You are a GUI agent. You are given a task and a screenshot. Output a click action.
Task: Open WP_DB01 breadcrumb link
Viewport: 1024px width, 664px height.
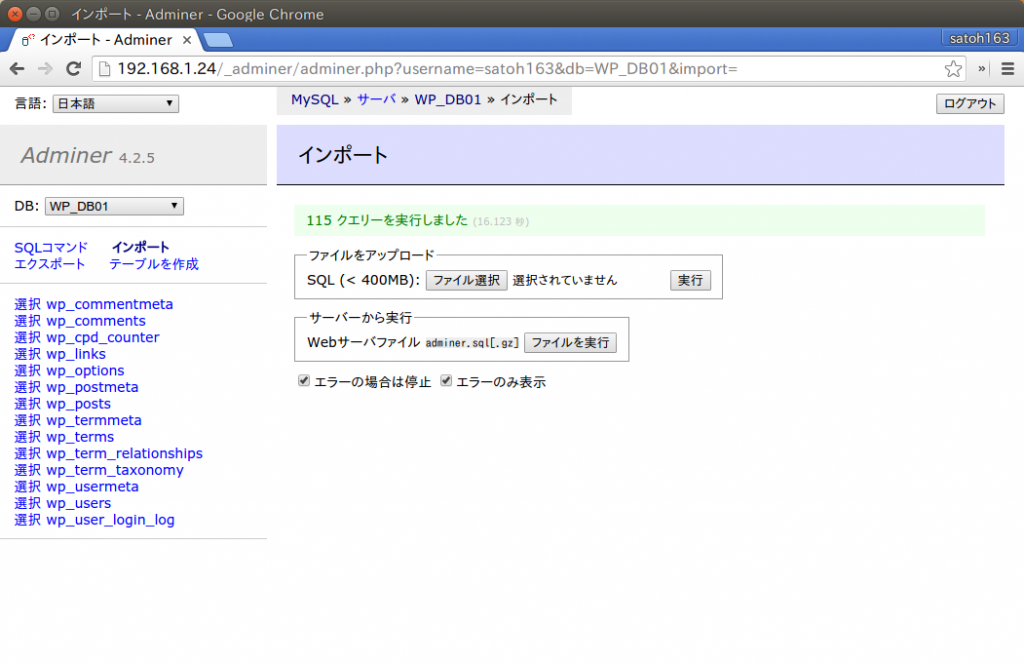[x=447, y=100]
